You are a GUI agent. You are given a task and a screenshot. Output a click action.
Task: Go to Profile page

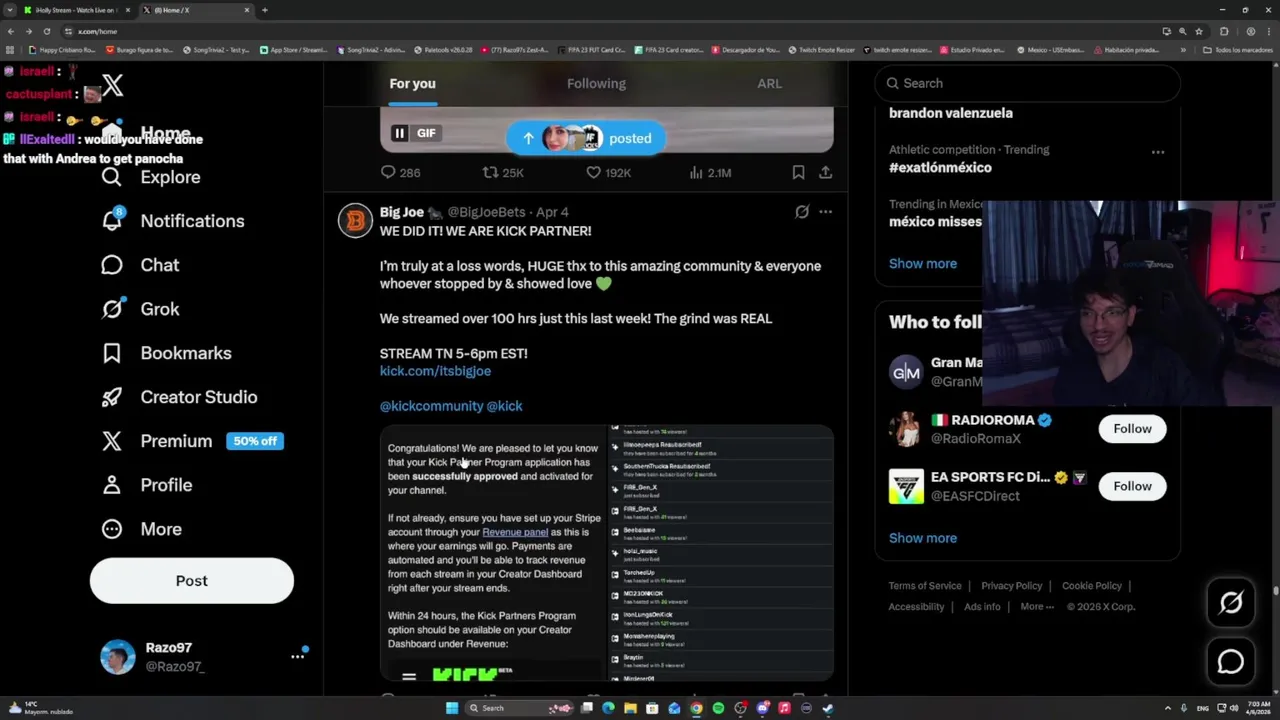click(146, 485)
